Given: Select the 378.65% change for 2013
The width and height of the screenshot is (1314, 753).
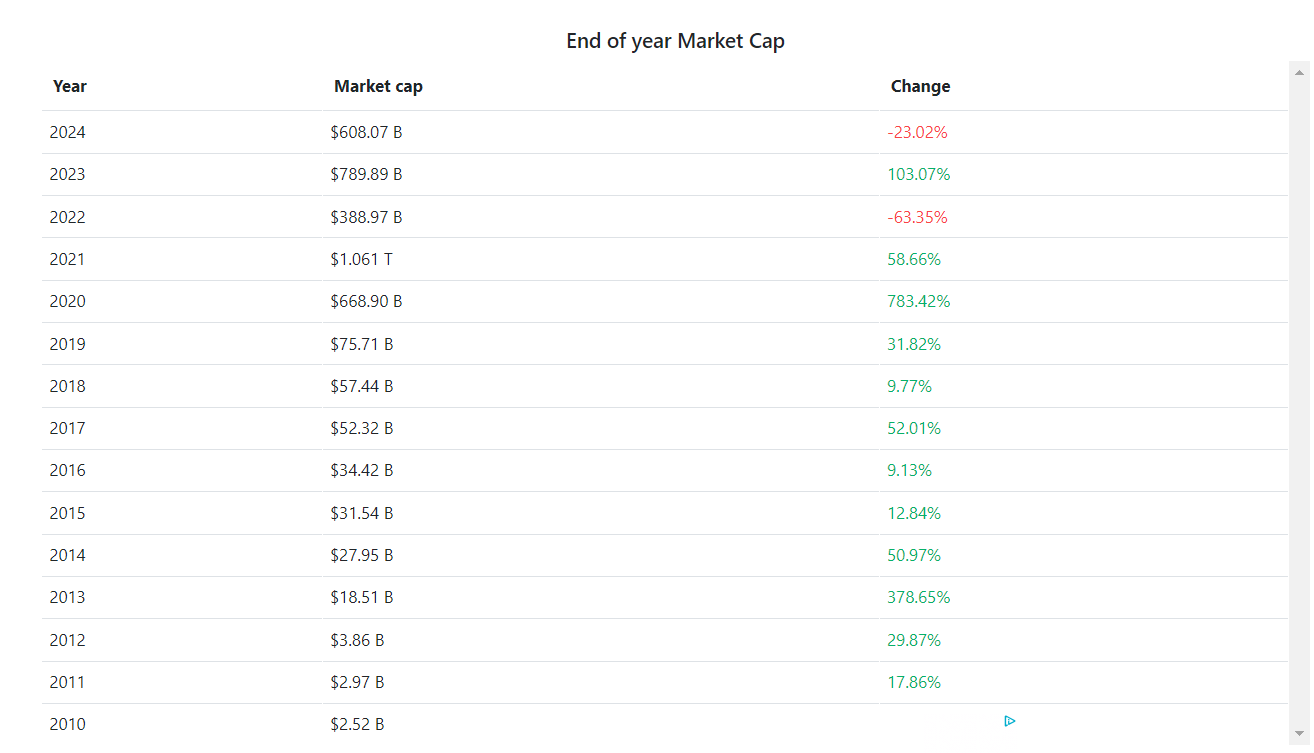Looking at the screenshot, I should coord(918,597).
